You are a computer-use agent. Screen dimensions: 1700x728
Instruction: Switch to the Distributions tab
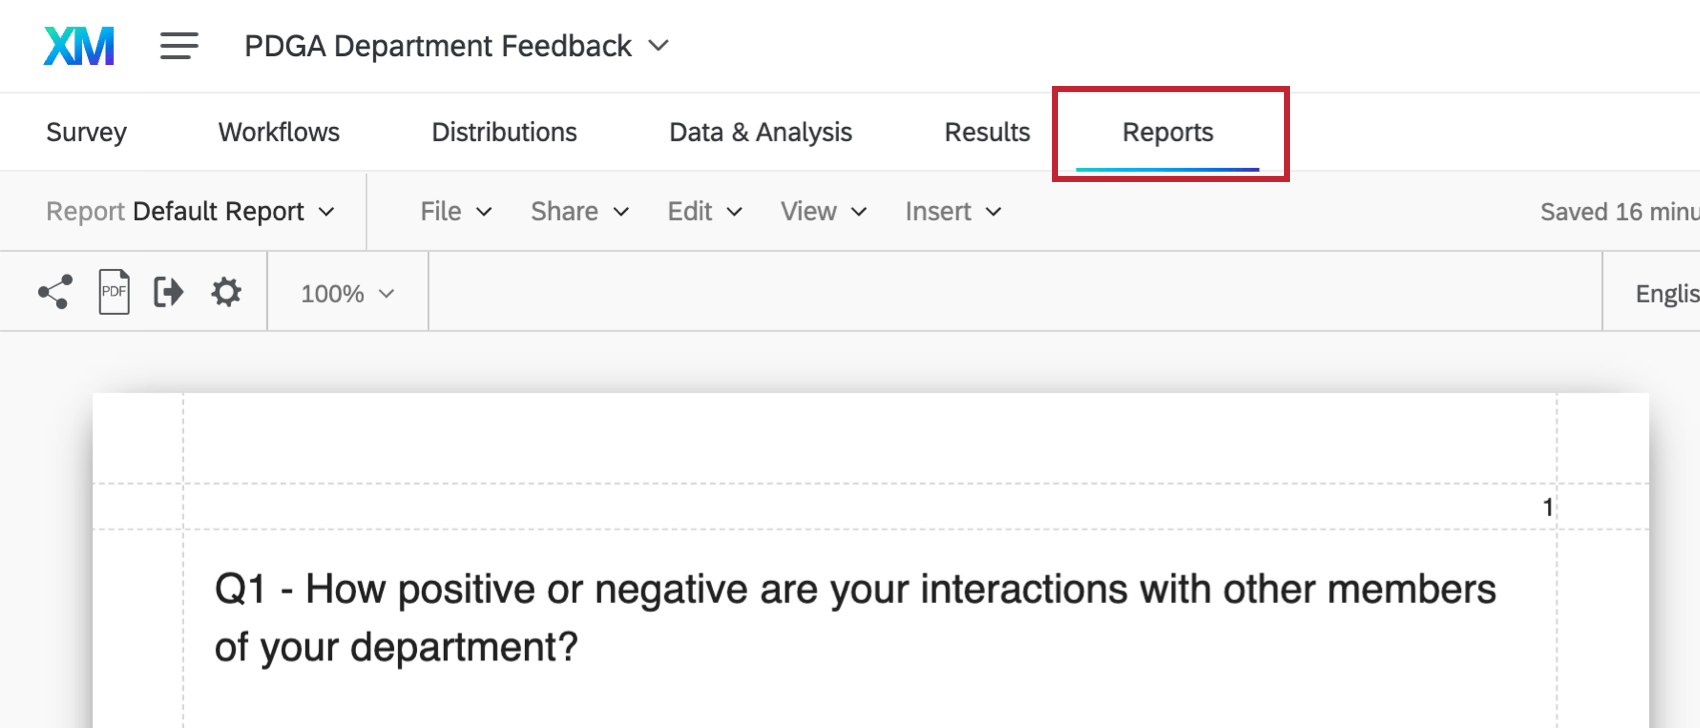pyautogui.click(x=504, y=132)
